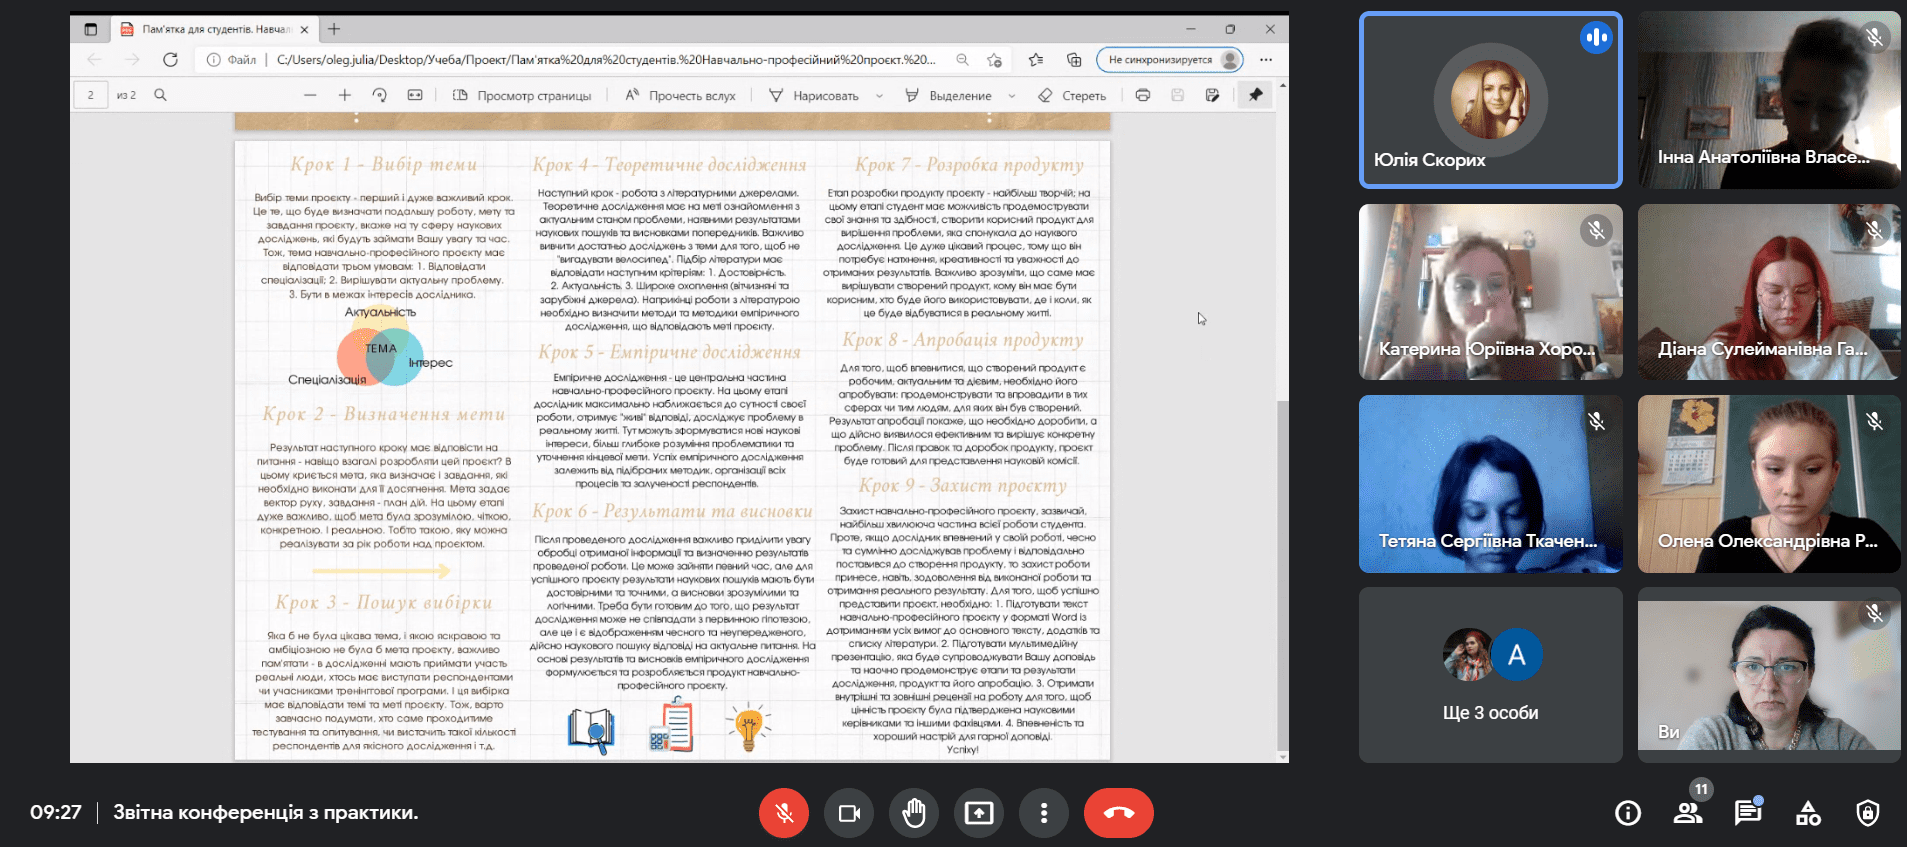The image size is (1907, 847).
Task: Click the Не синхронизируется profile button
Action: (x=1169, y=60)
